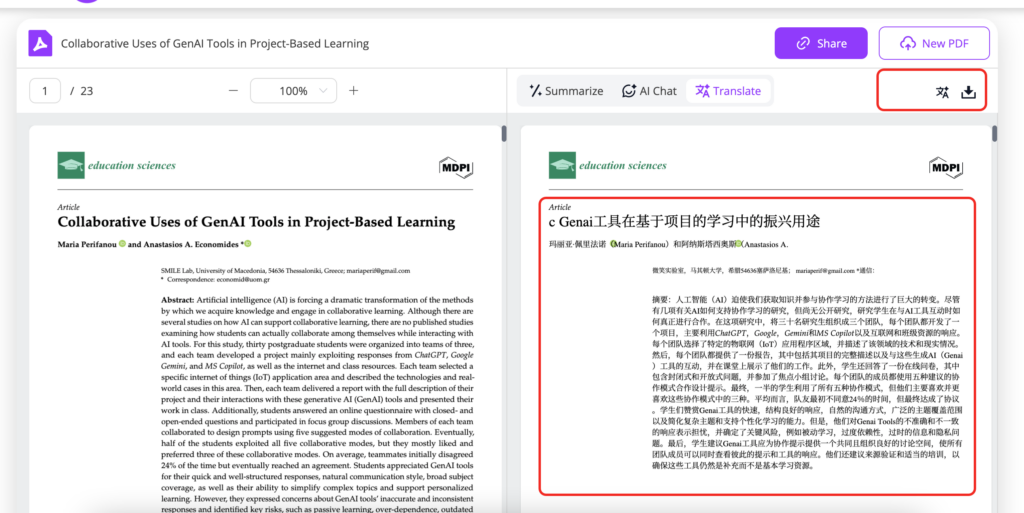Click the MDPI logo in translated PDF
This screenshot has width=1024, height=513.
point(946,168)
